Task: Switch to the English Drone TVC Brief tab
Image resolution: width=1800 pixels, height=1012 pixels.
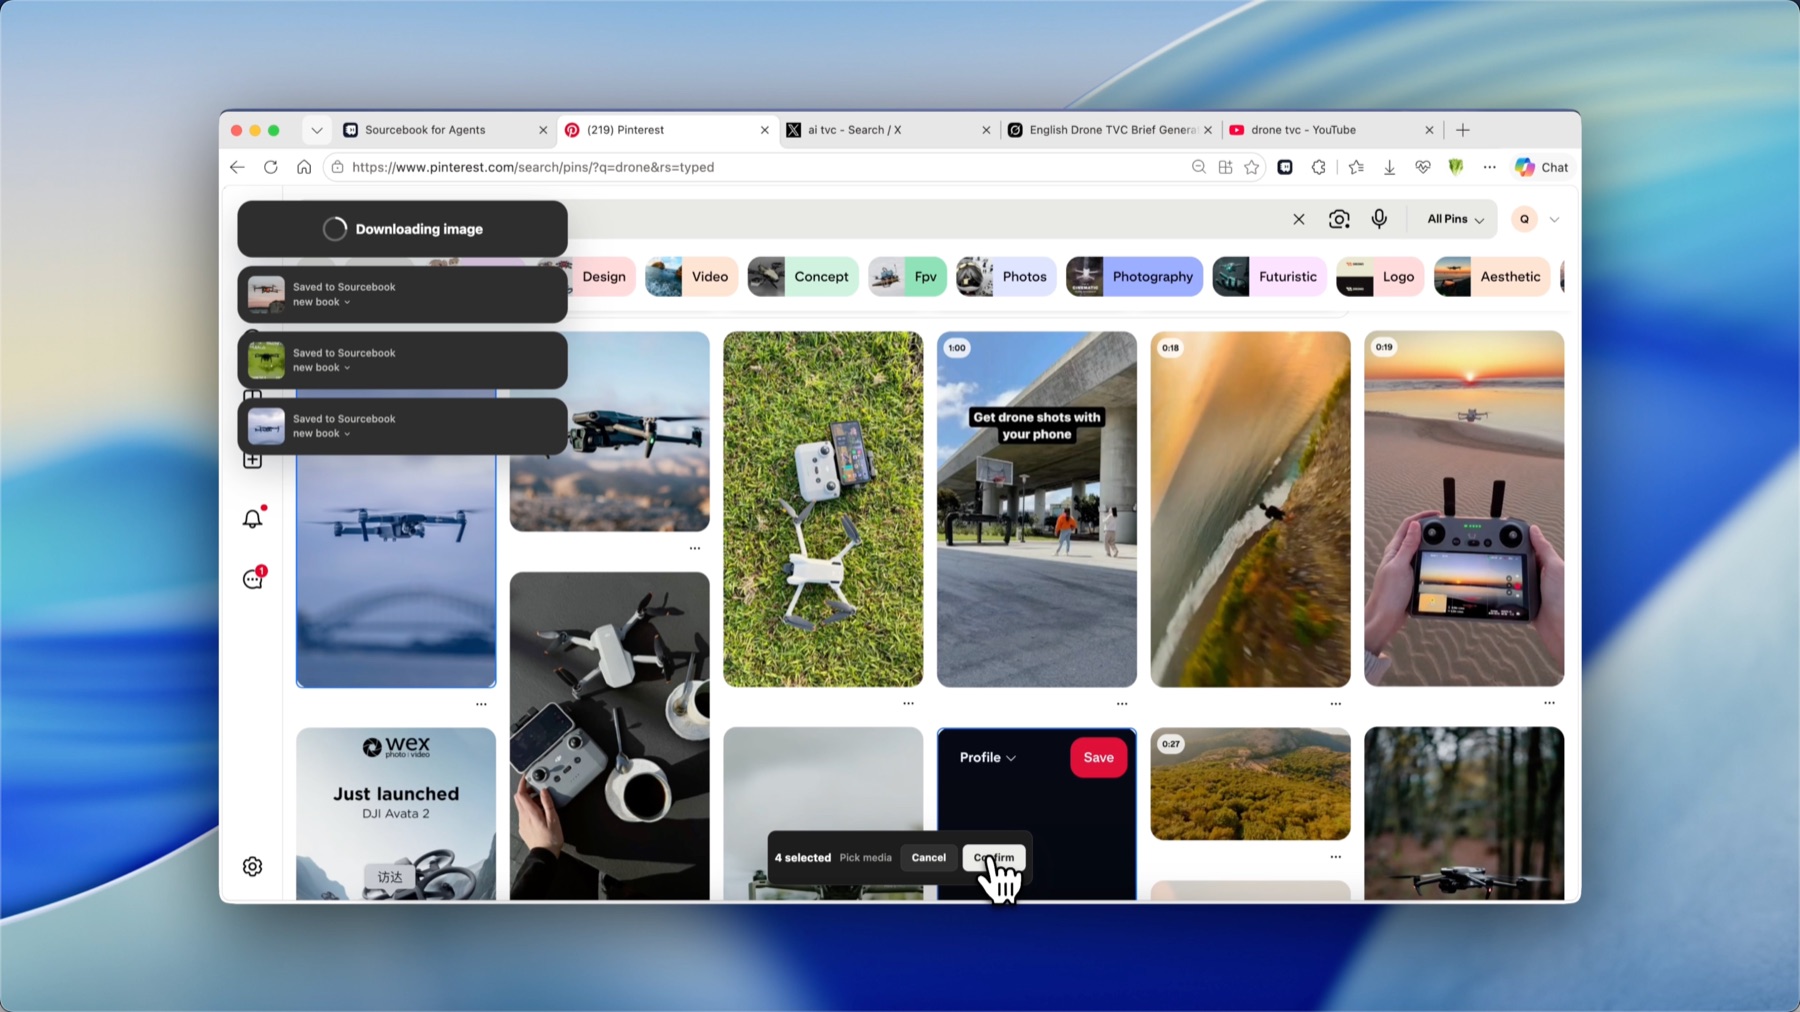Action: [1108, 130]
